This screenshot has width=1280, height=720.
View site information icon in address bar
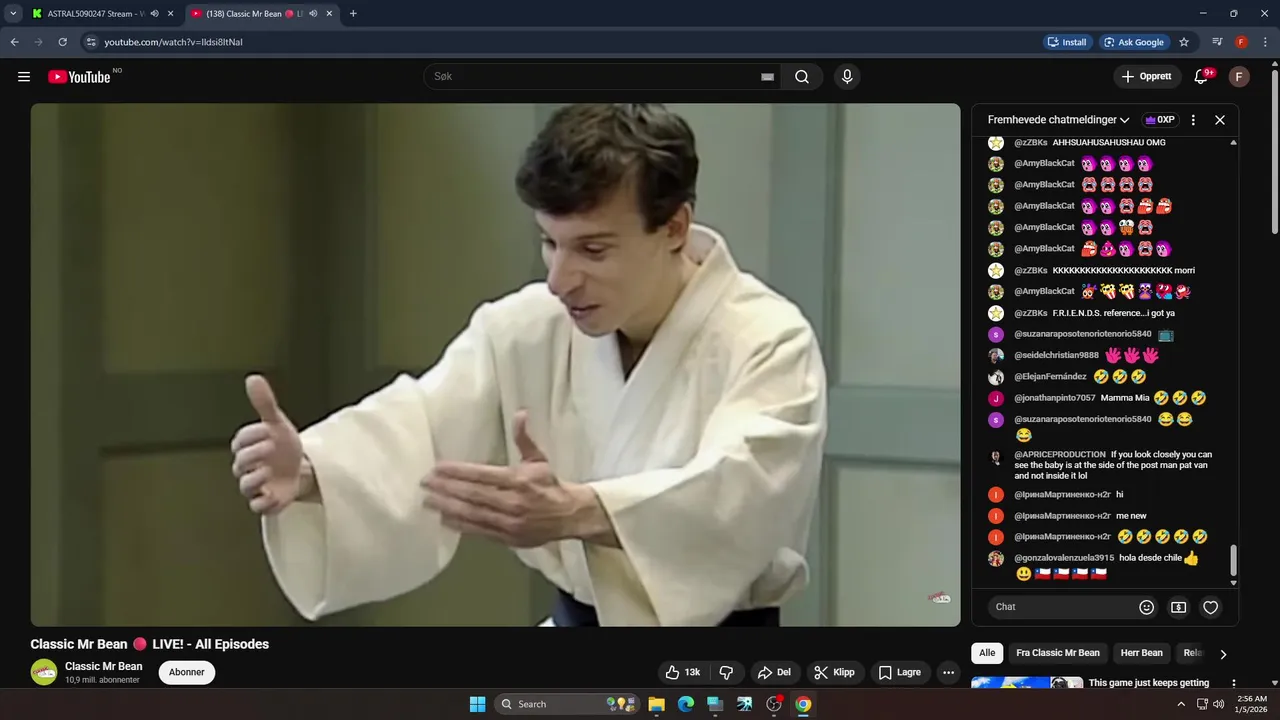[x=90, y=42]
